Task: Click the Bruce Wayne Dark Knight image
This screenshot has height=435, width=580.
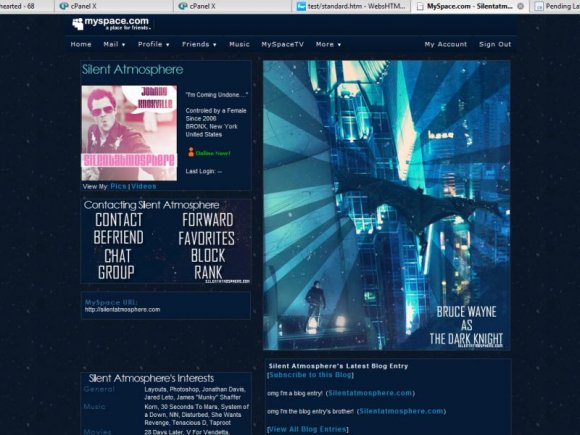Action: point(387,205)
